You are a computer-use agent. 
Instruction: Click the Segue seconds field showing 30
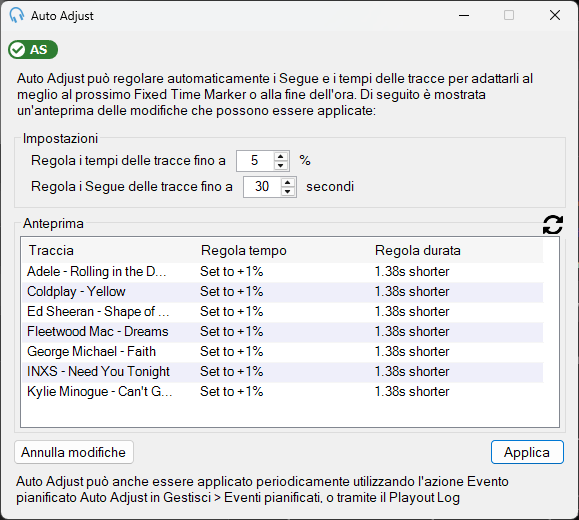click(262, 187)
